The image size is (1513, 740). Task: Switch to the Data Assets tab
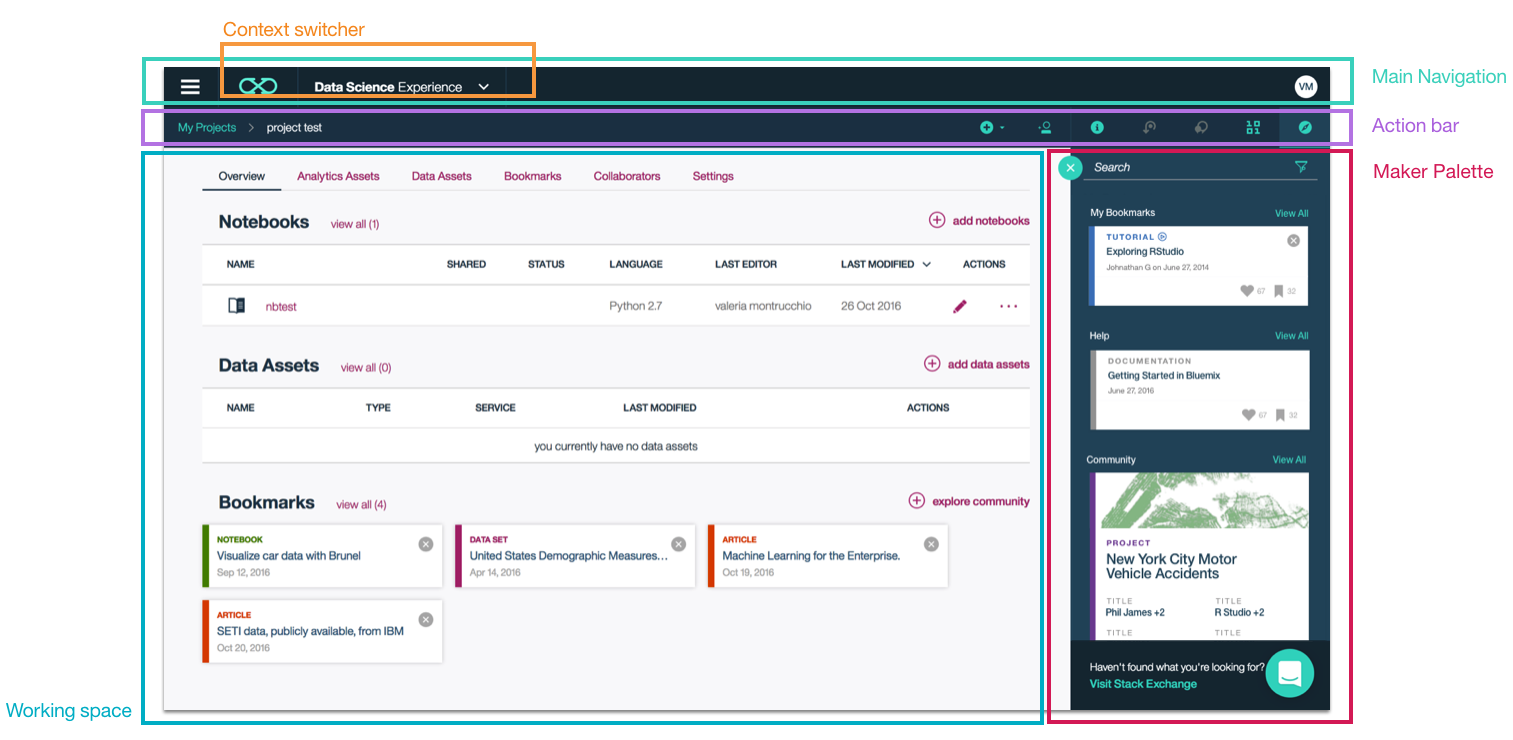click(x=442, y=176)
